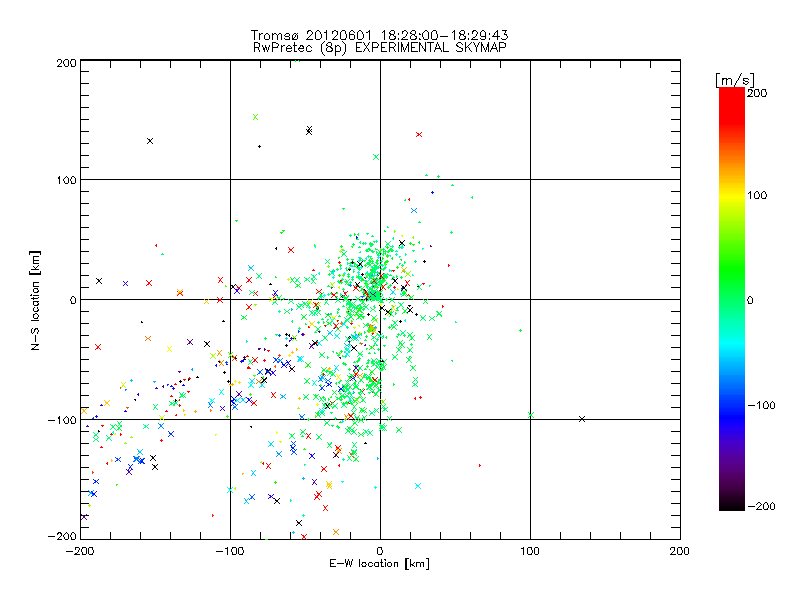Click the colorbar label 100
Screen dimensions: 800x600
[757, 195]
